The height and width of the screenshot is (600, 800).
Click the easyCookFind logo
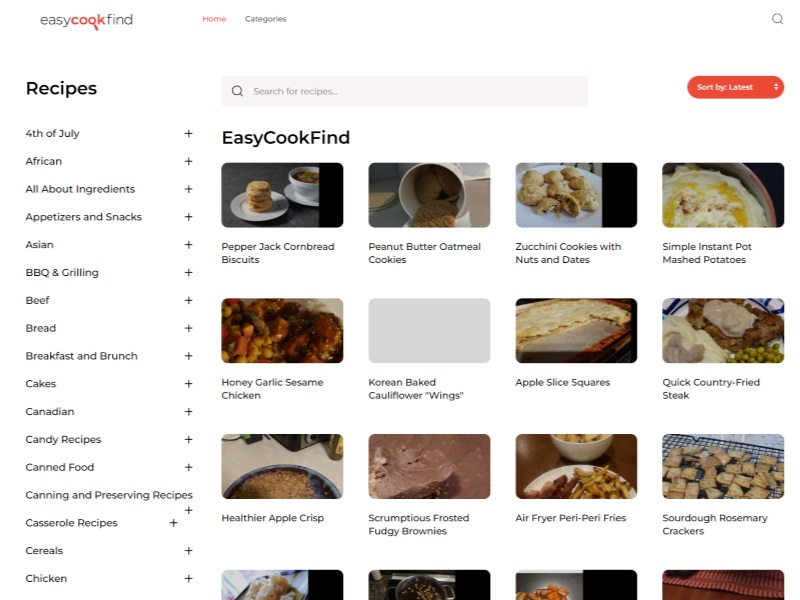point(87,20)
